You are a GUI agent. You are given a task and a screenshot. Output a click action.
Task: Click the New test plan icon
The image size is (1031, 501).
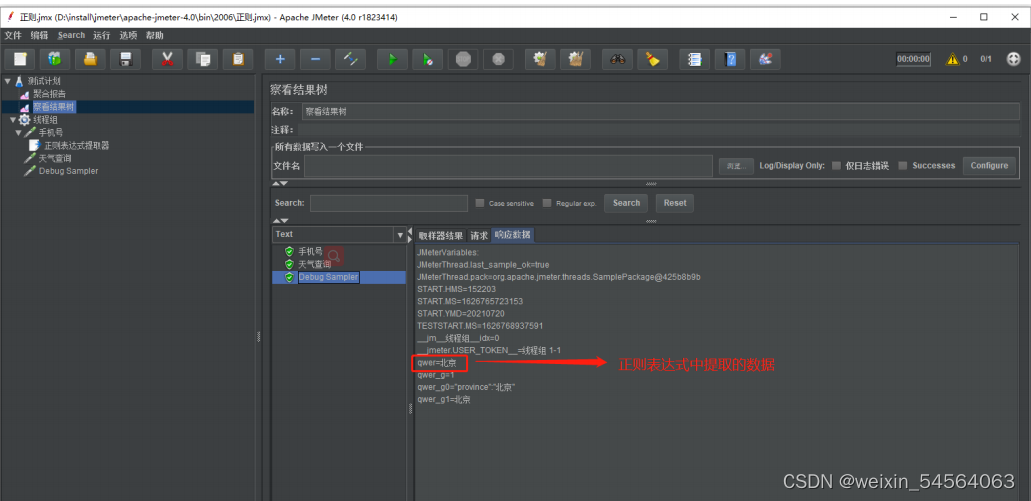tap(20, 59)
